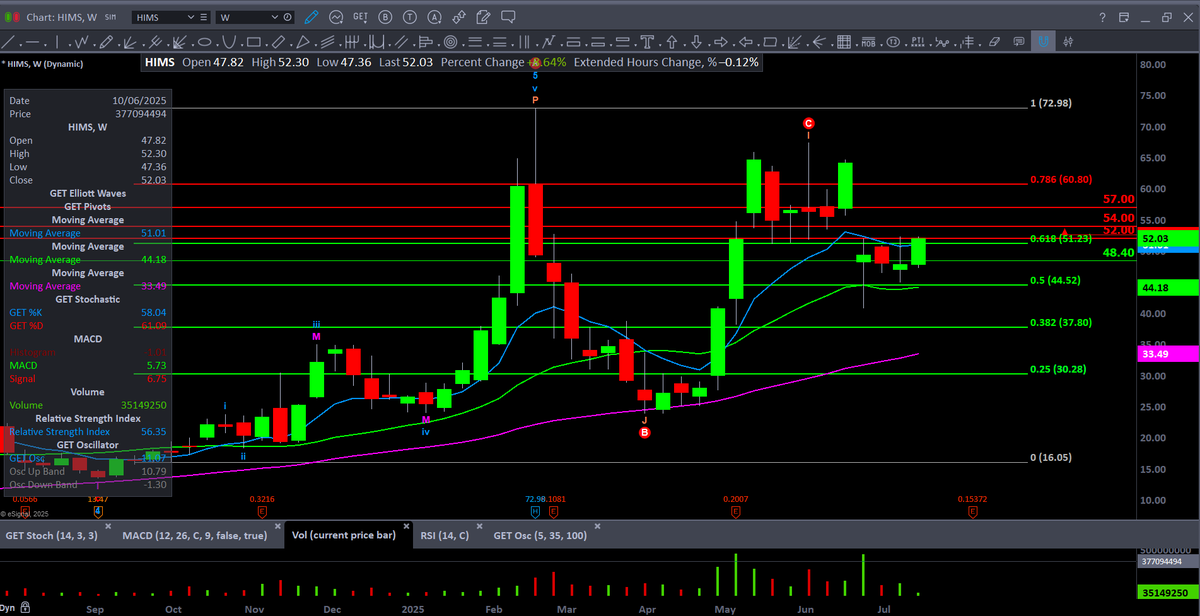
Task: Open the symbol list menu icon
Action: coord(204,17)
